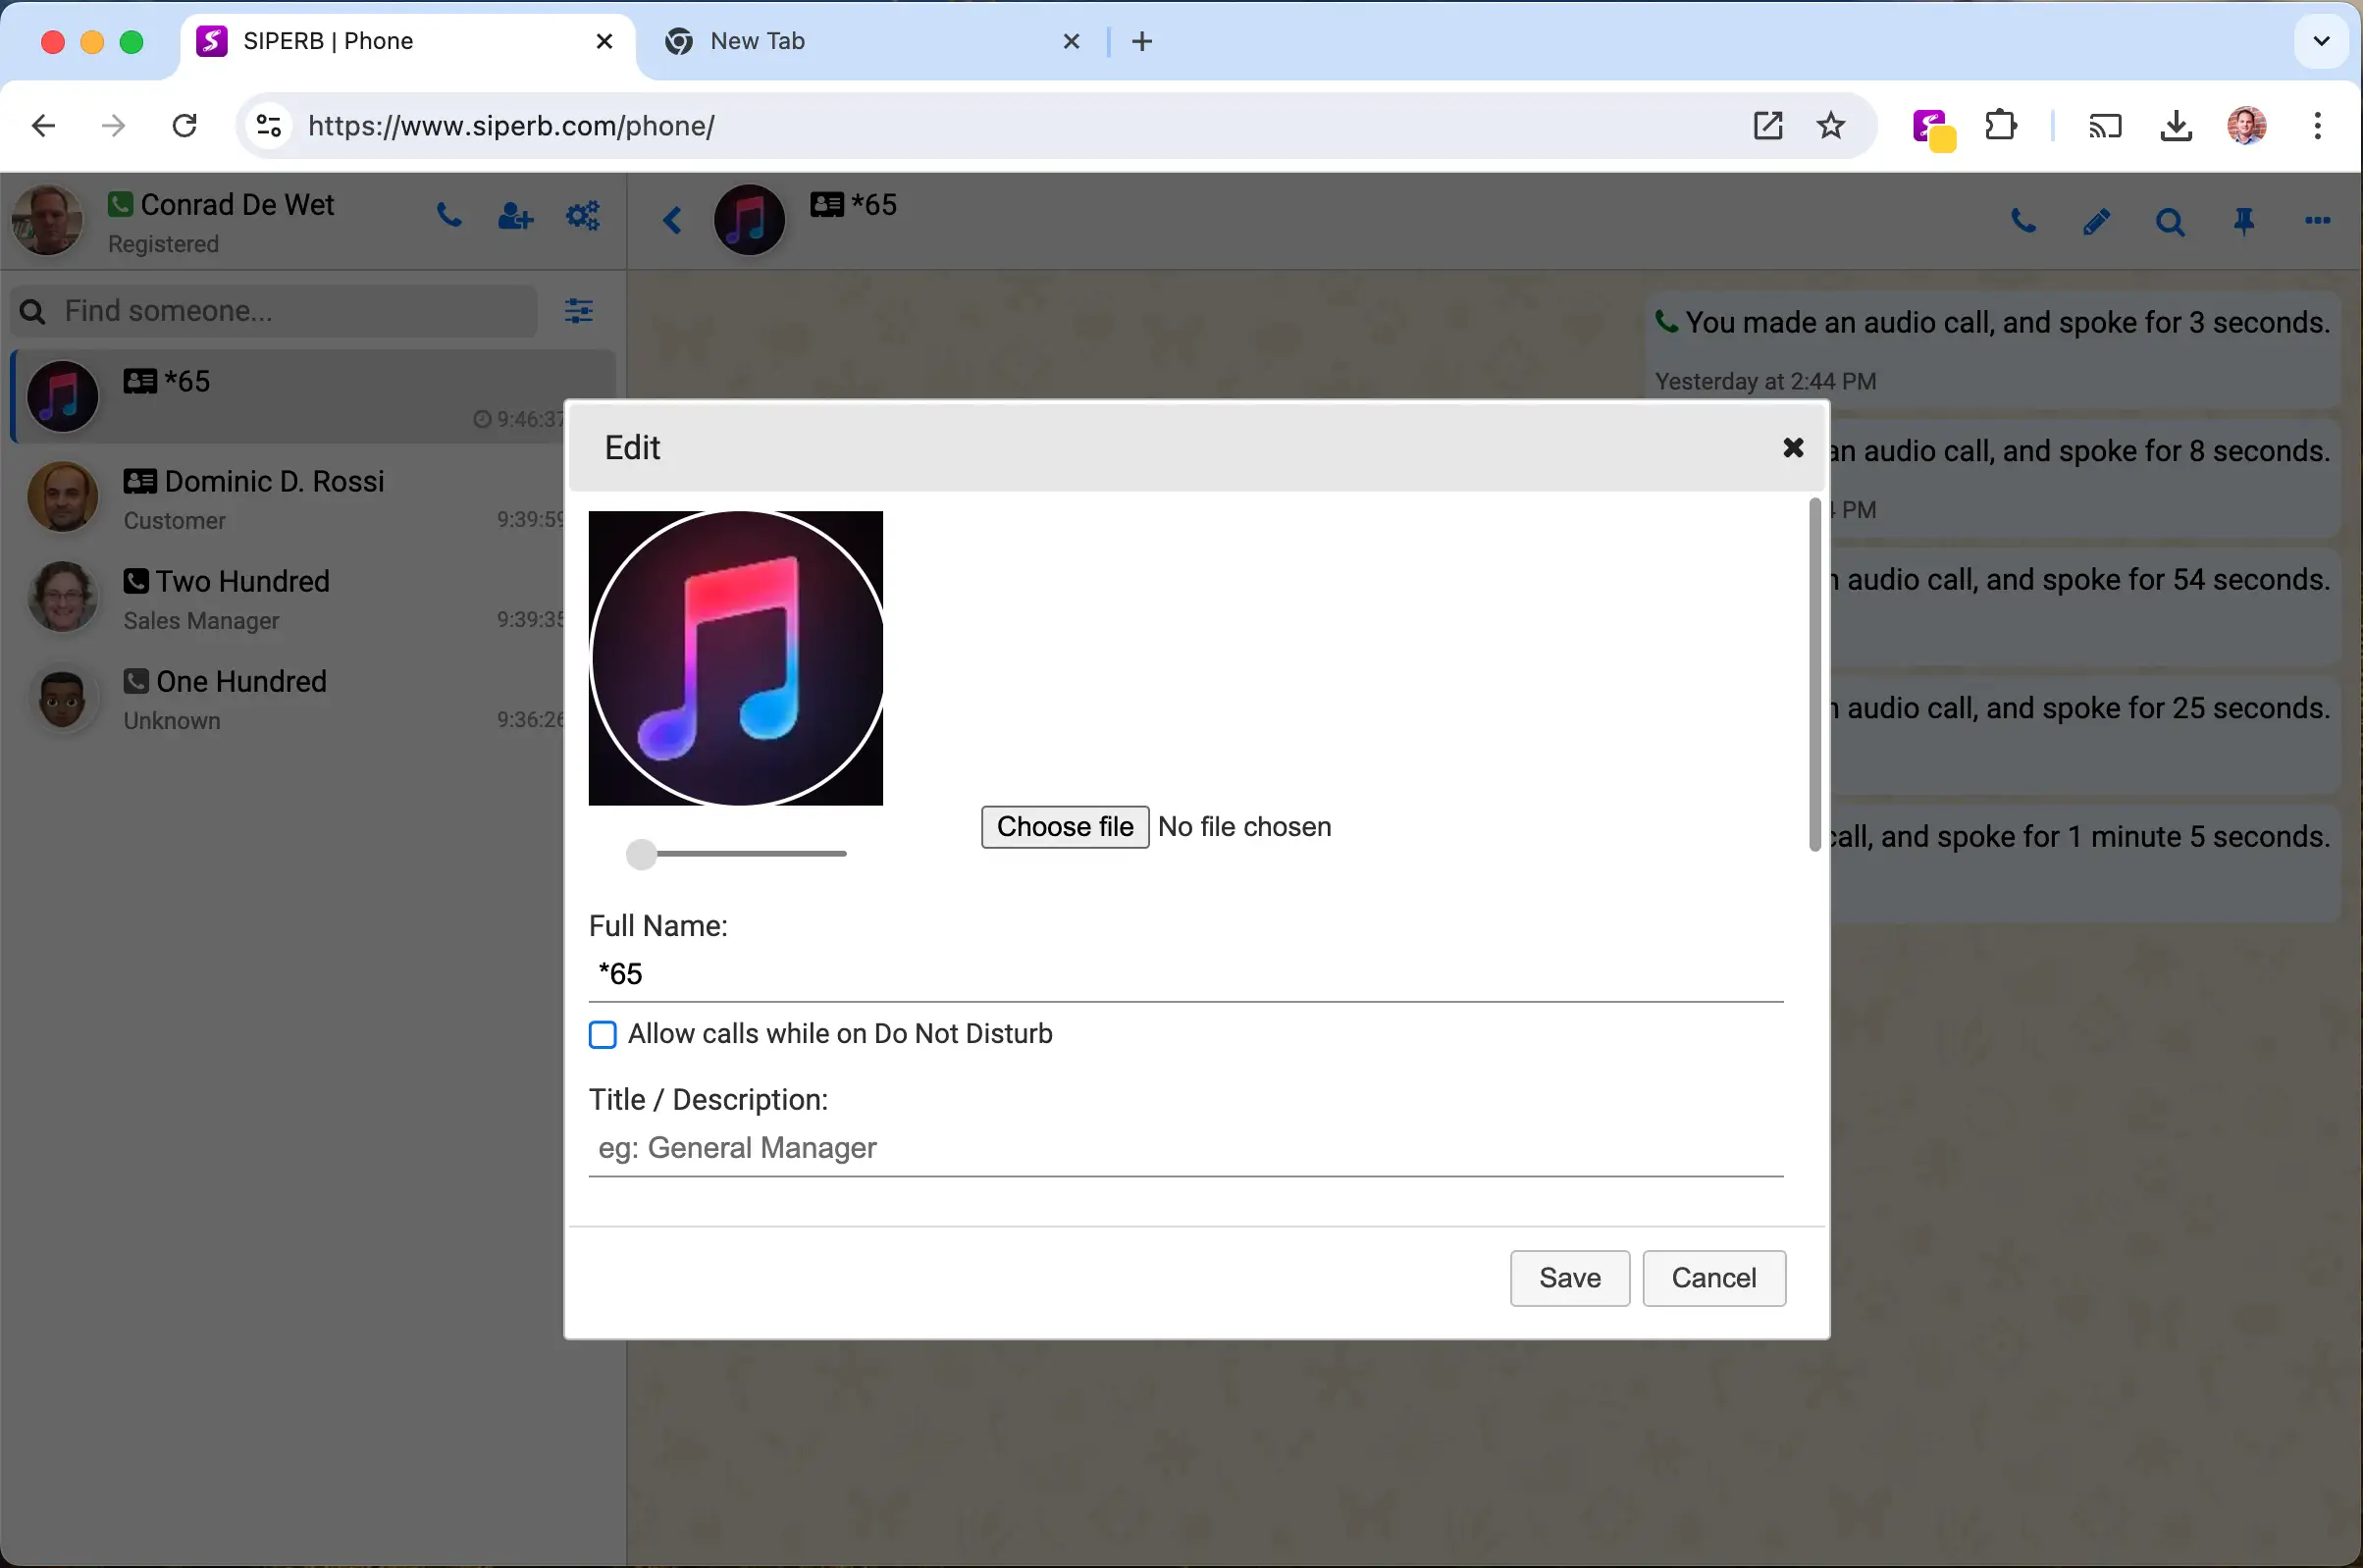
Task: Click the 25 seconds audio call message
Action: [x=2086, y=735]
